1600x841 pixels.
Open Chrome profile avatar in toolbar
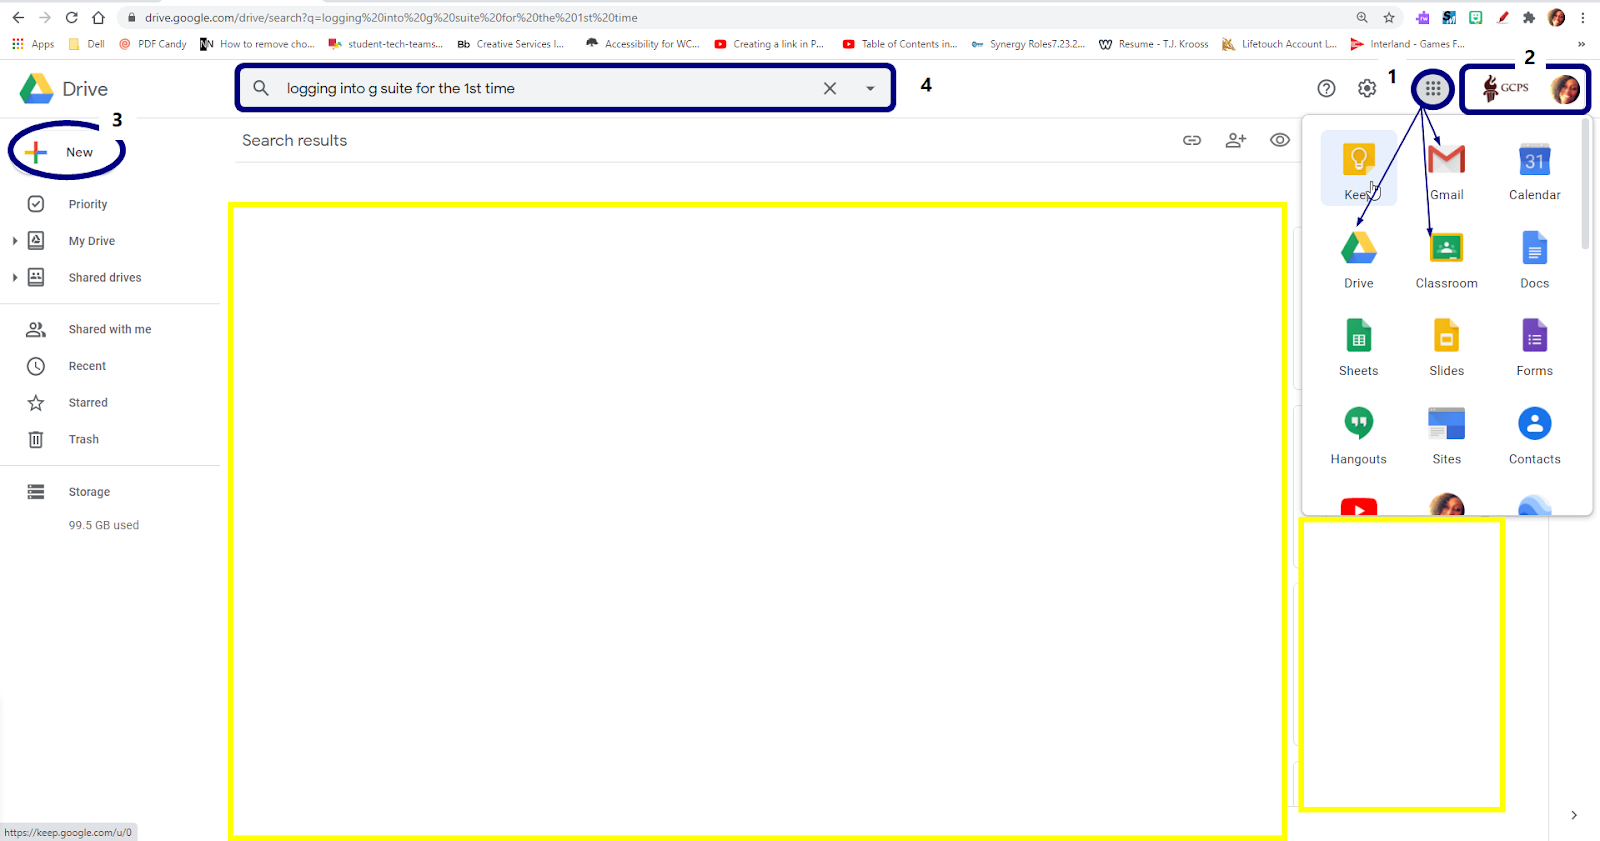coord(1556,17)
